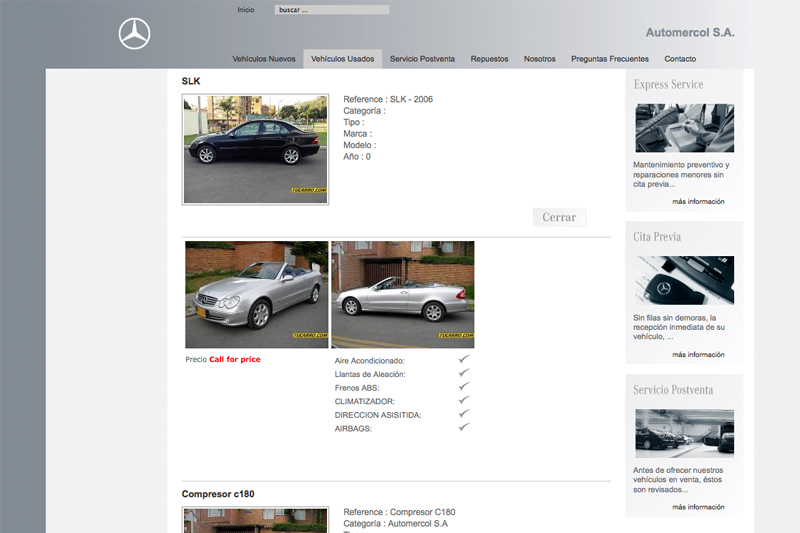Click más información under Express Service
Screen dimensions: 800x533
698,201
